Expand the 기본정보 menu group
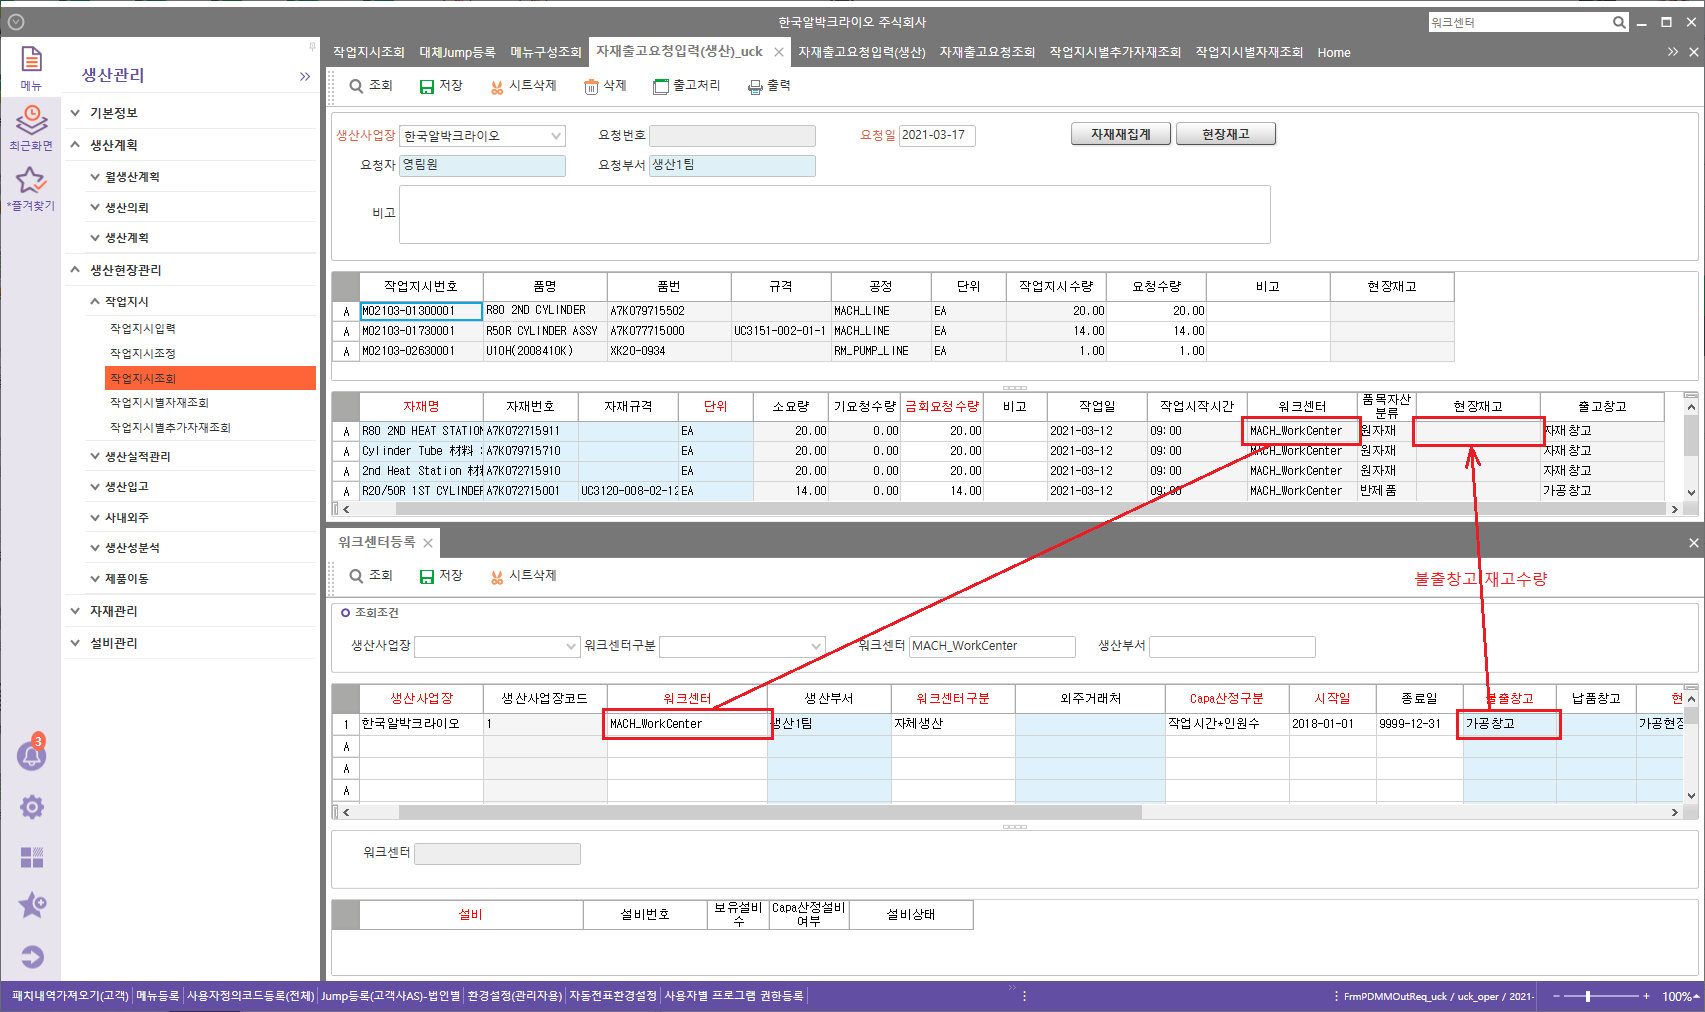The image size is (1705, 1012). 75,113
